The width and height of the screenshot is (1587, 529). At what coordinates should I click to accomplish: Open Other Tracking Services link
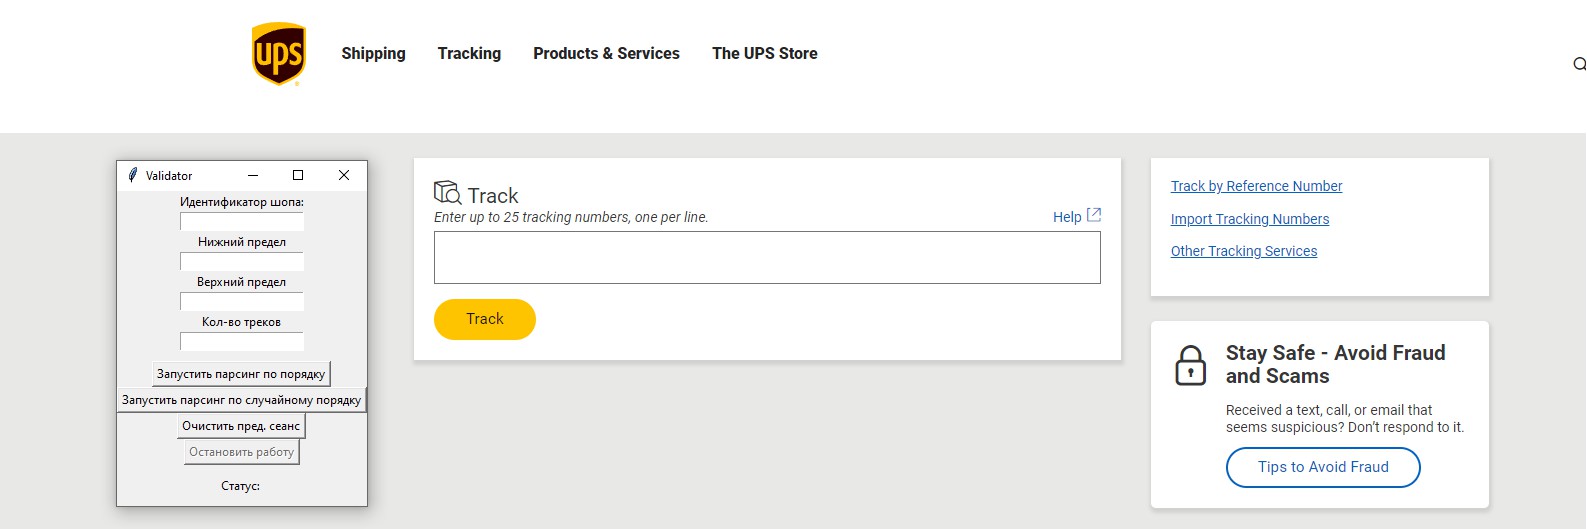pyautogui.click(x=1244, y=251)
